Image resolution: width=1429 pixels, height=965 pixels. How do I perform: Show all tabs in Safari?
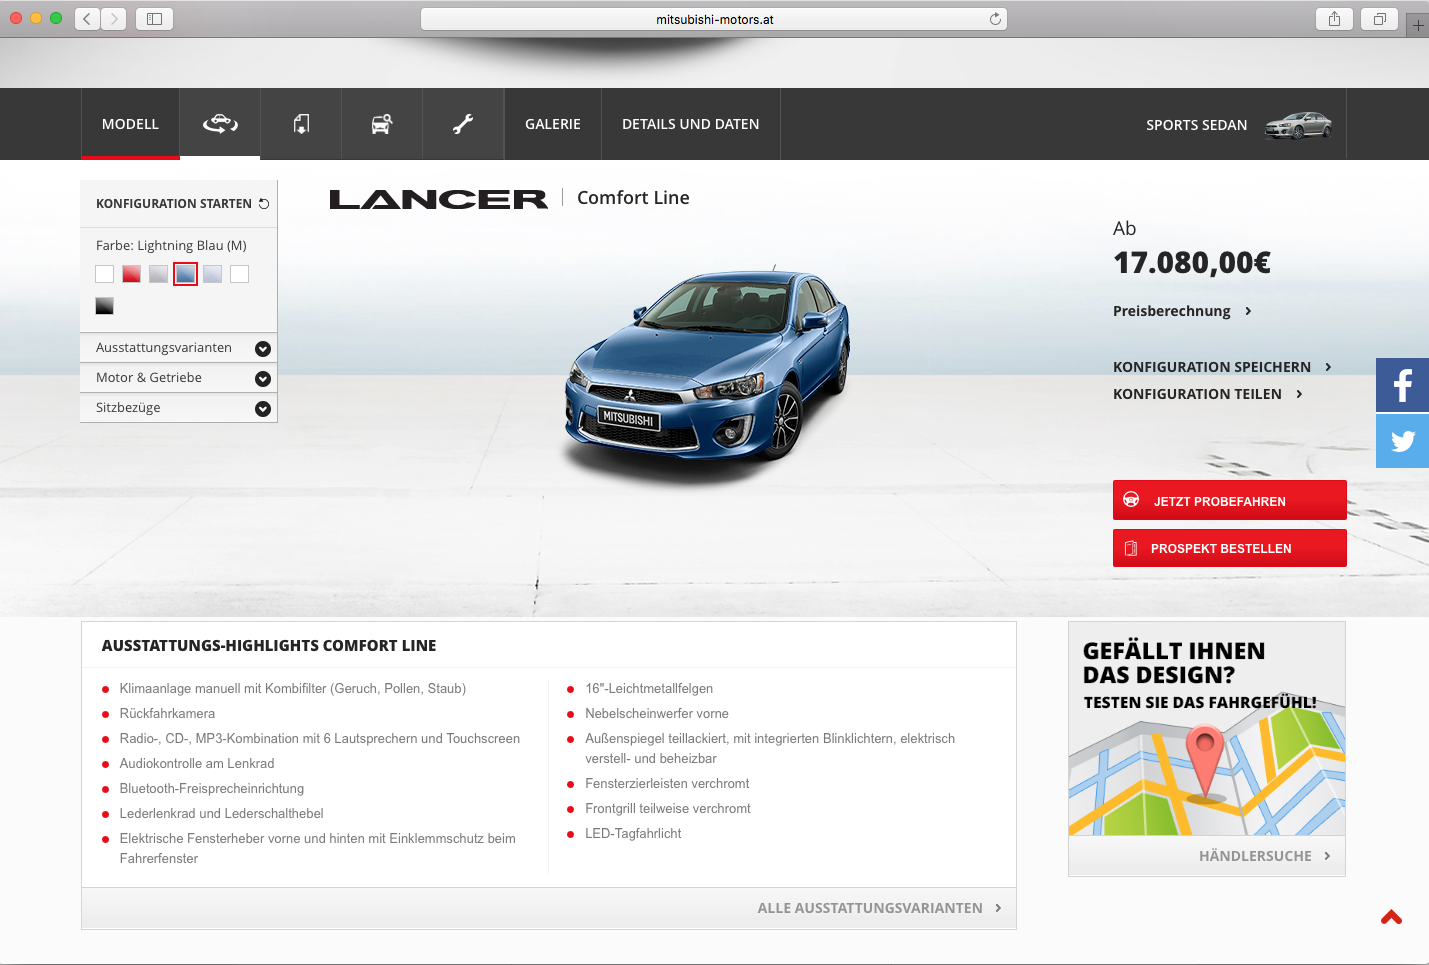(x=1379, y=19)
